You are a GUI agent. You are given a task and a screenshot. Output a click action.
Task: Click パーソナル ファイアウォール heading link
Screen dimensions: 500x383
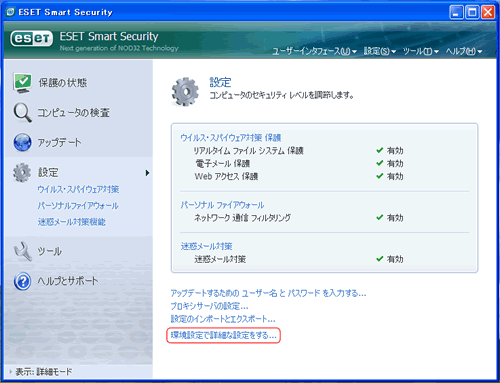[222, 205]
